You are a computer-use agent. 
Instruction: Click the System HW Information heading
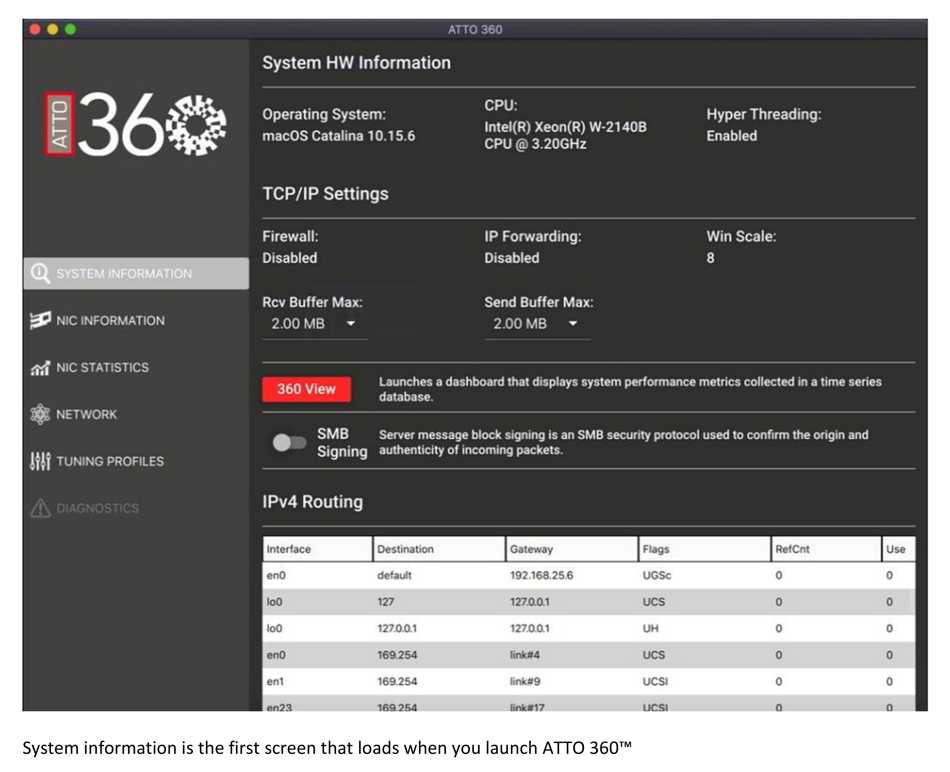click(x=356, y=63)
